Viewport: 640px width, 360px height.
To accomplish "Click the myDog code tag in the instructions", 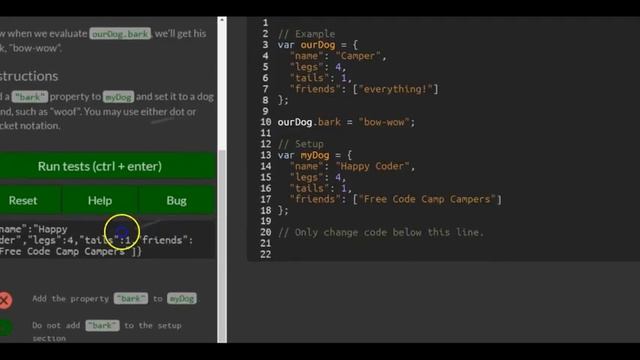I will [x=118, y=97].
